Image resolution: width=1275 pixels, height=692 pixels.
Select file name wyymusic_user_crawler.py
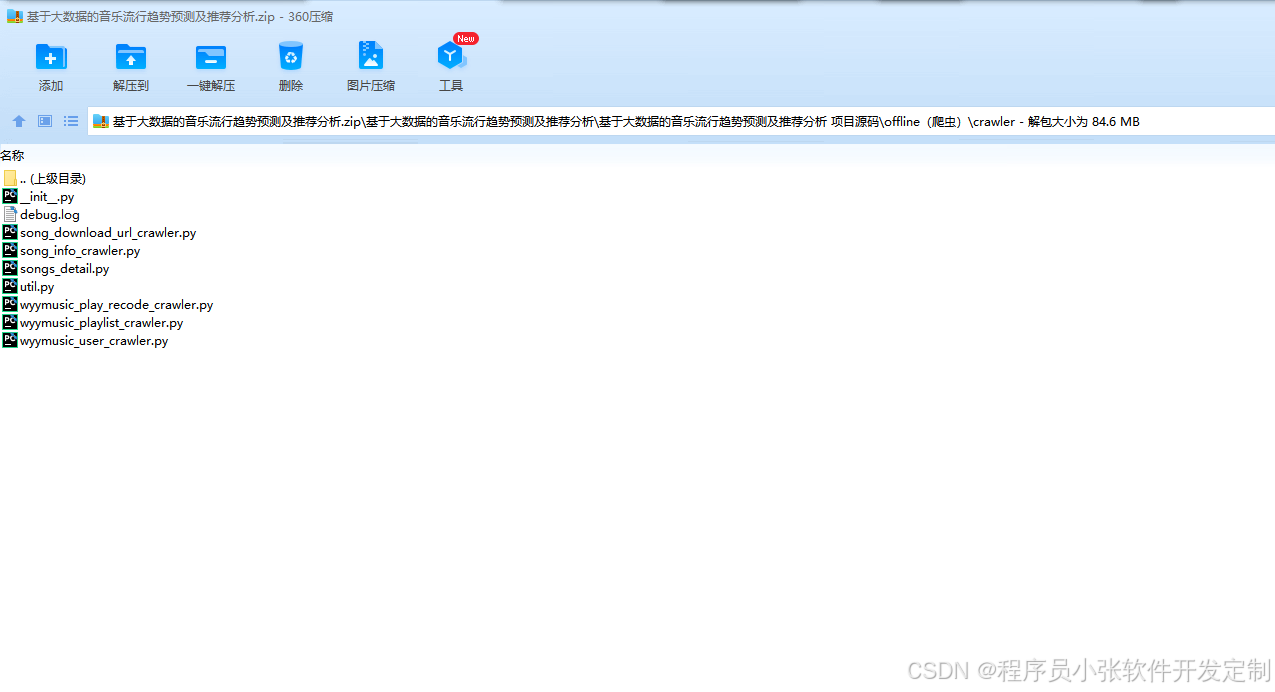pos(94,341)
